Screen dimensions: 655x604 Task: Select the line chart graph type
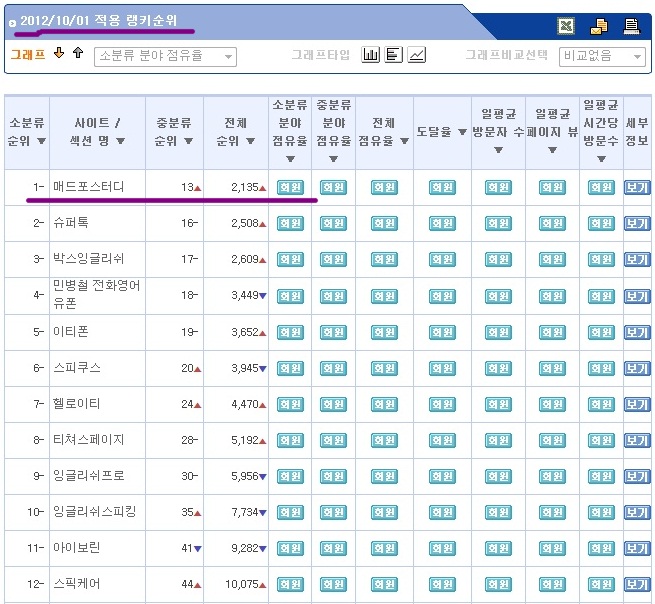[x=416, y=55]
